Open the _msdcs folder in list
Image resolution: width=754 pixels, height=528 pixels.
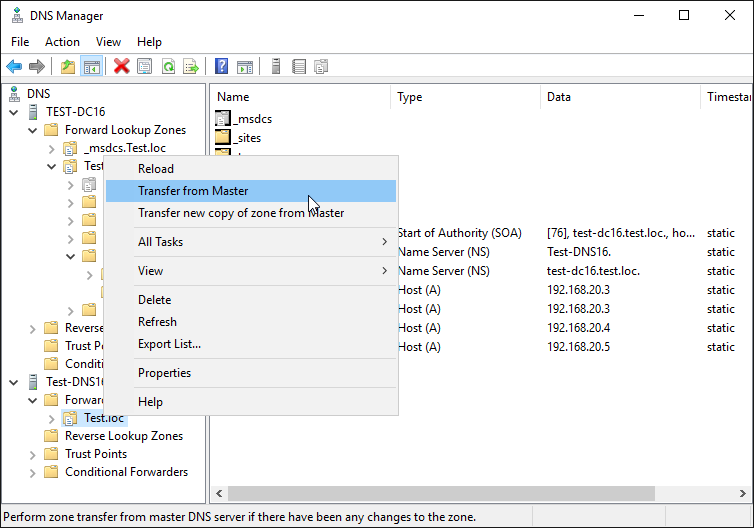[244, 119]
